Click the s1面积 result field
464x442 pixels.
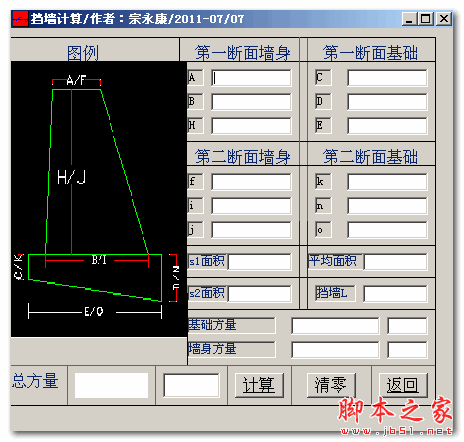pos(259,262)
